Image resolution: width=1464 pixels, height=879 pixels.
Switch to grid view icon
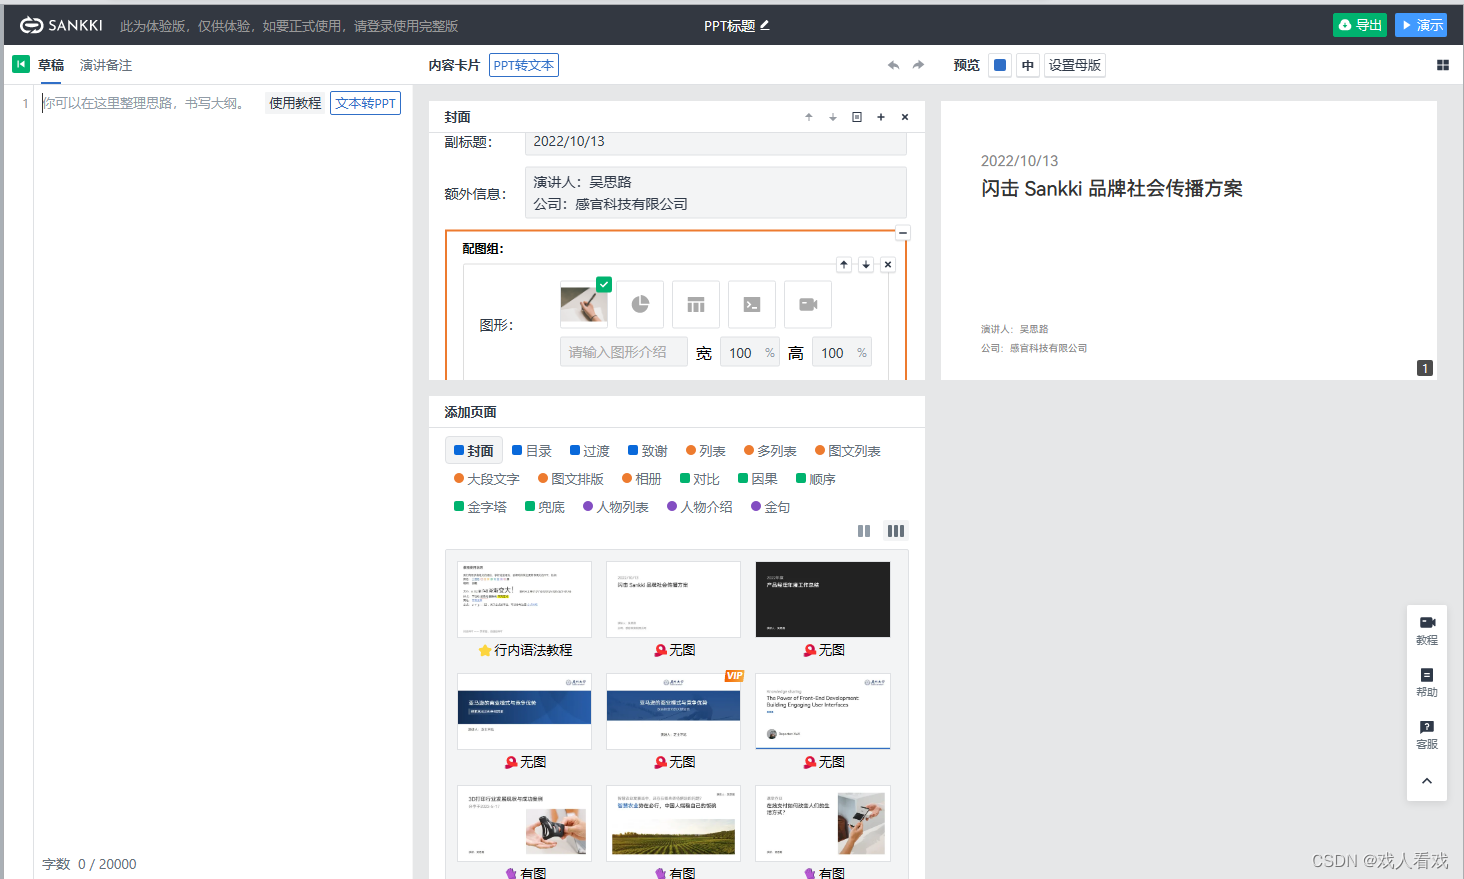[1443, 65]
